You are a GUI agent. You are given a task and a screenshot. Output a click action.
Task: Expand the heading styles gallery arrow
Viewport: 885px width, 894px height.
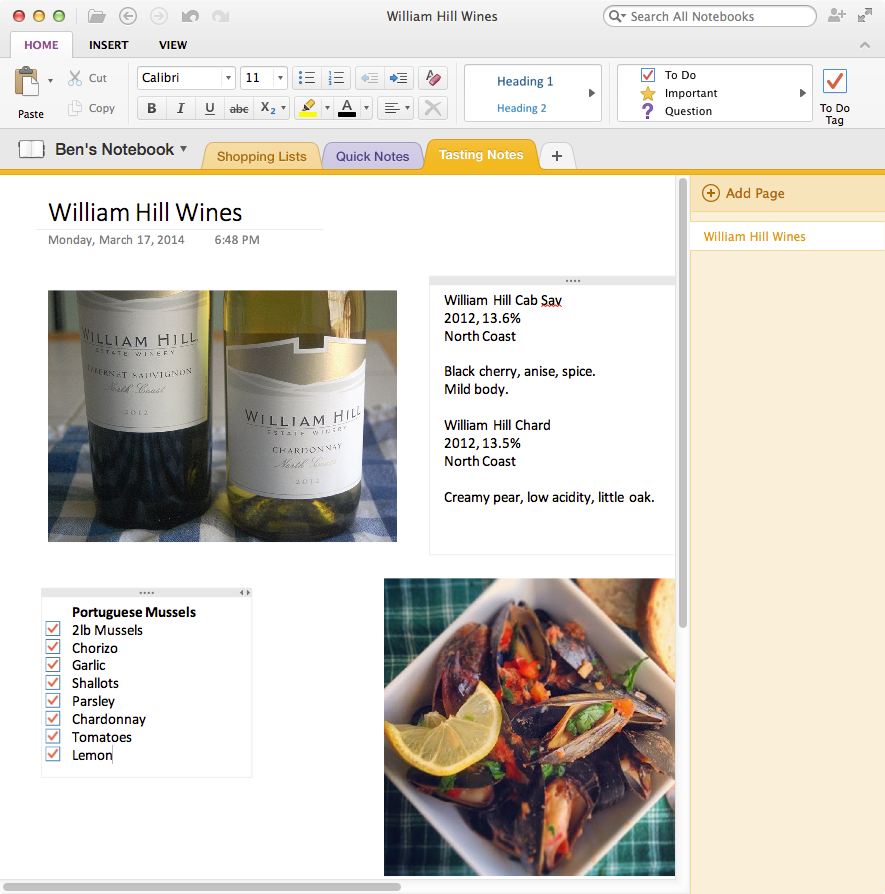tap(592, 93)
